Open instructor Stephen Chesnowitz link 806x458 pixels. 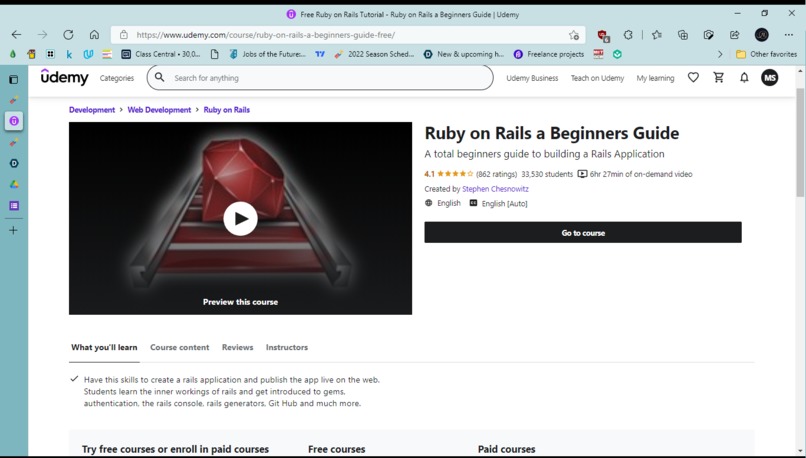[x=495, y=189]
